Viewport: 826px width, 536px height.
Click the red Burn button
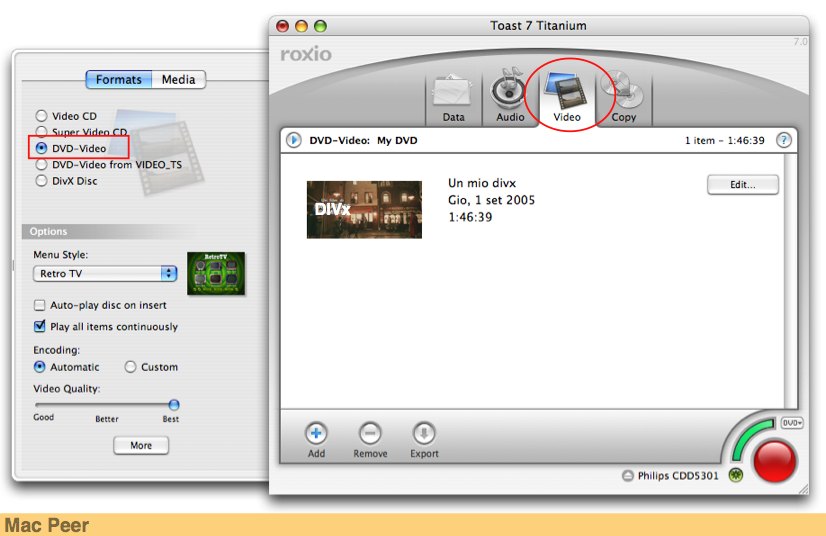pos(775,461)
